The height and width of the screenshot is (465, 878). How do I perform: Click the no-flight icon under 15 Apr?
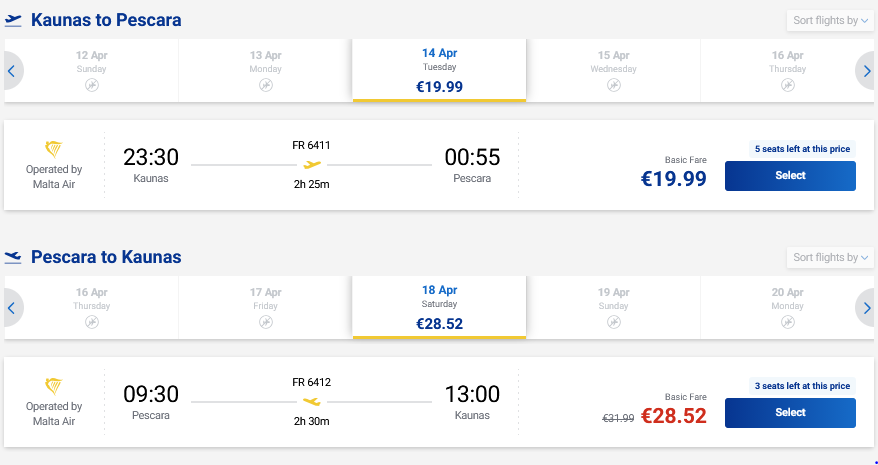click(614, 86)
